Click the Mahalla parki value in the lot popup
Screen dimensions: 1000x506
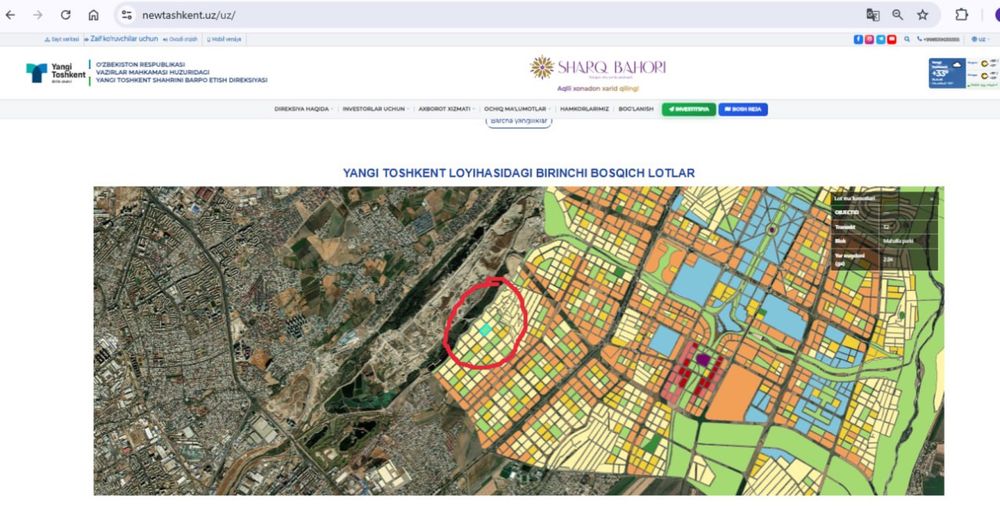click(x=898, y=241)
